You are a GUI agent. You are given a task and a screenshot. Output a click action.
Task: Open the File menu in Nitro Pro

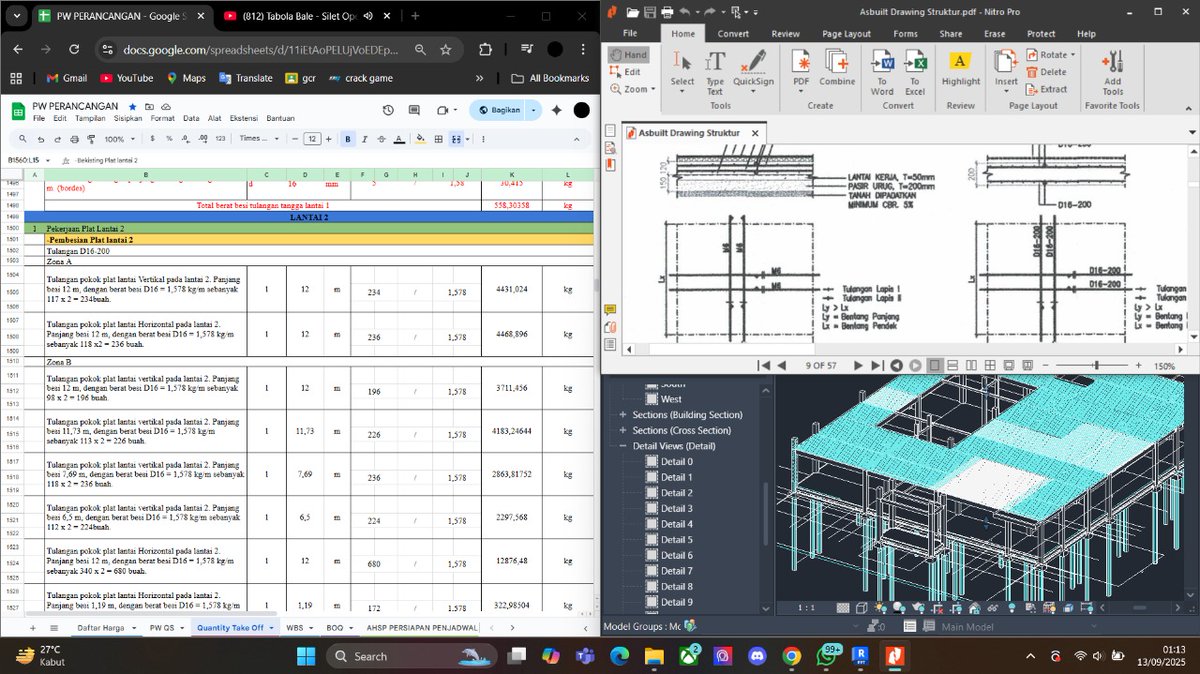pos(630,33)
